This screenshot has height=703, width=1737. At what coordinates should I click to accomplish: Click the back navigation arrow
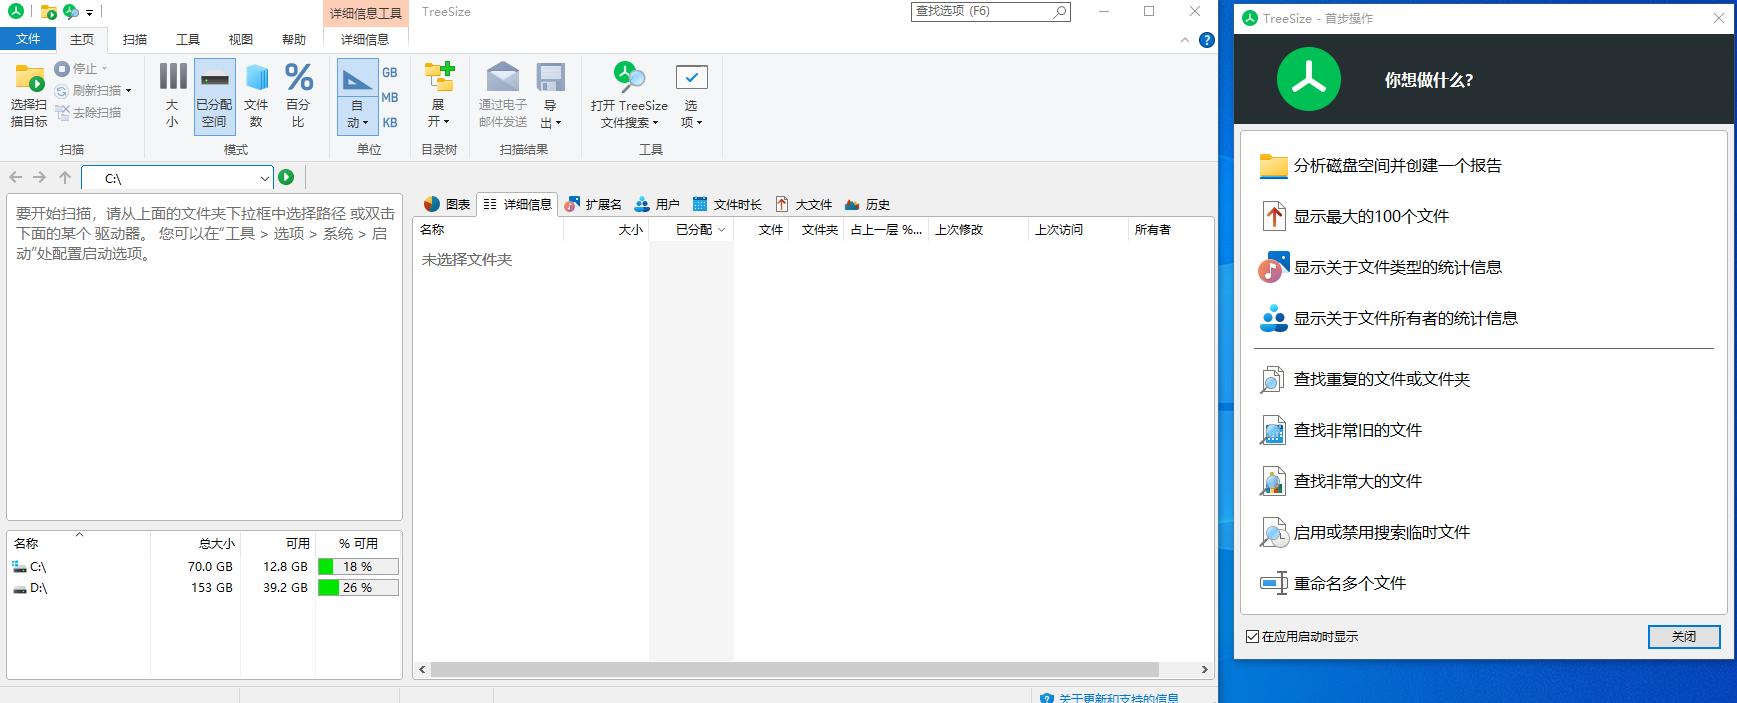click(x=16, y=177)
